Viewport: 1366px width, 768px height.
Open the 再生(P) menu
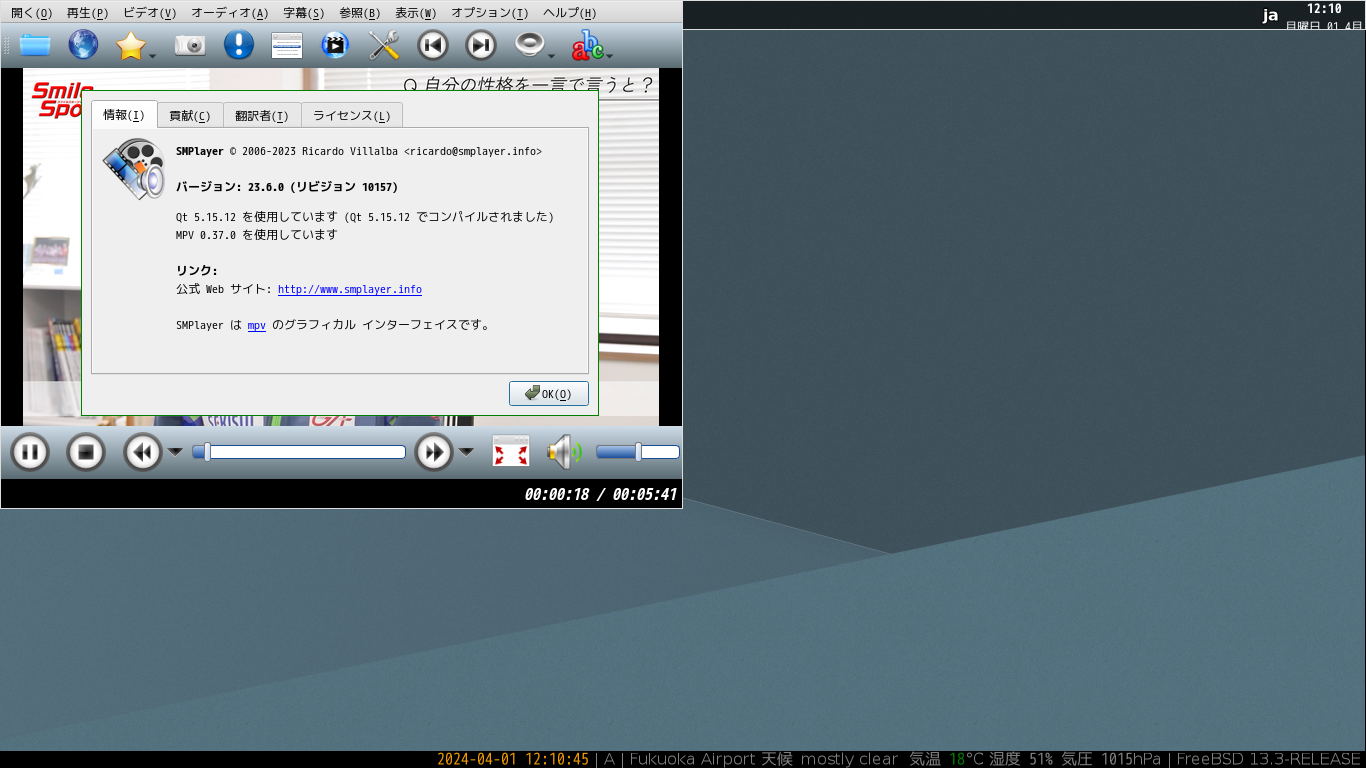click(87, 13)
